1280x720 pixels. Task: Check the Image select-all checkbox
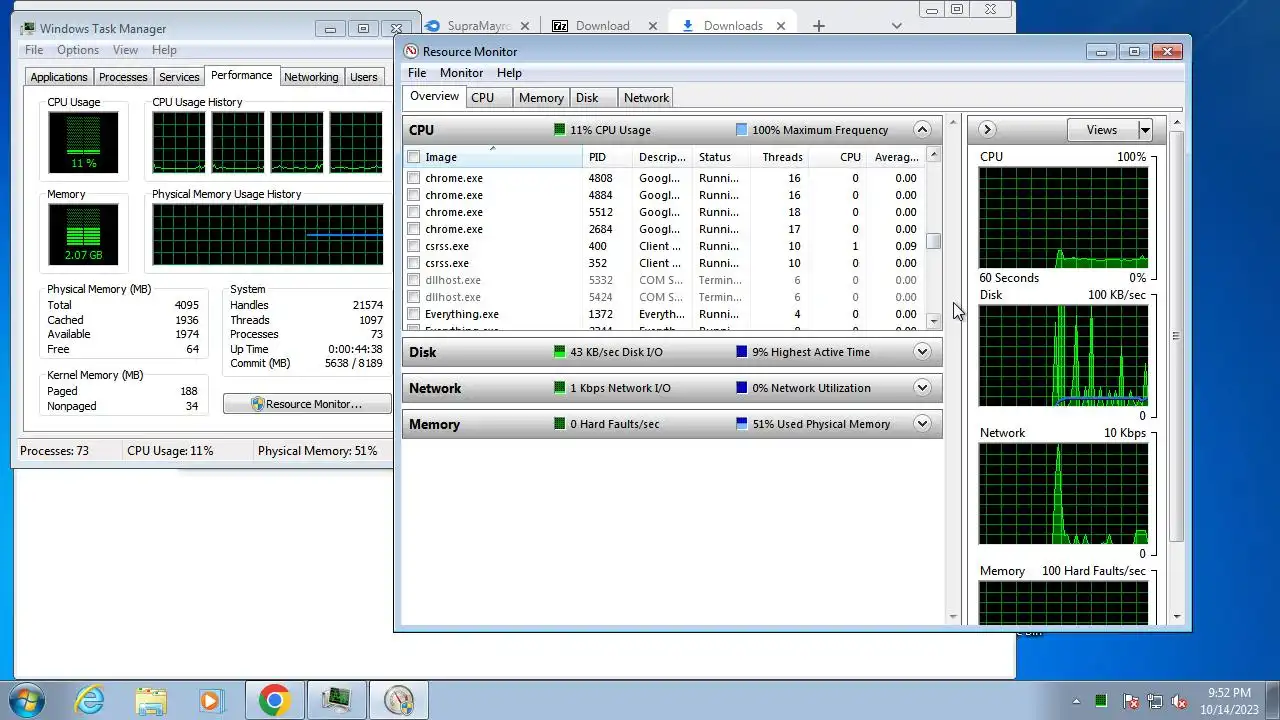(x=413, y=157)
